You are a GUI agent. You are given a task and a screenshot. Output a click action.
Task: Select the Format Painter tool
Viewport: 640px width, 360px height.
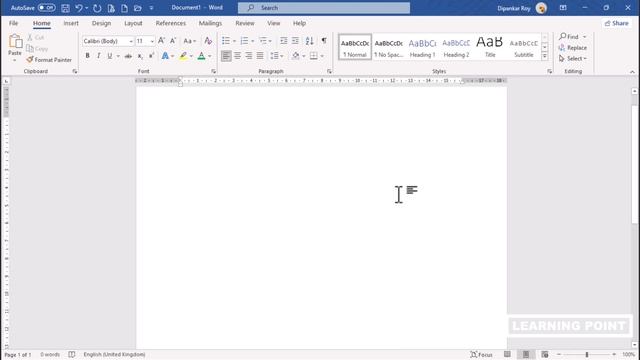(49, 60)
